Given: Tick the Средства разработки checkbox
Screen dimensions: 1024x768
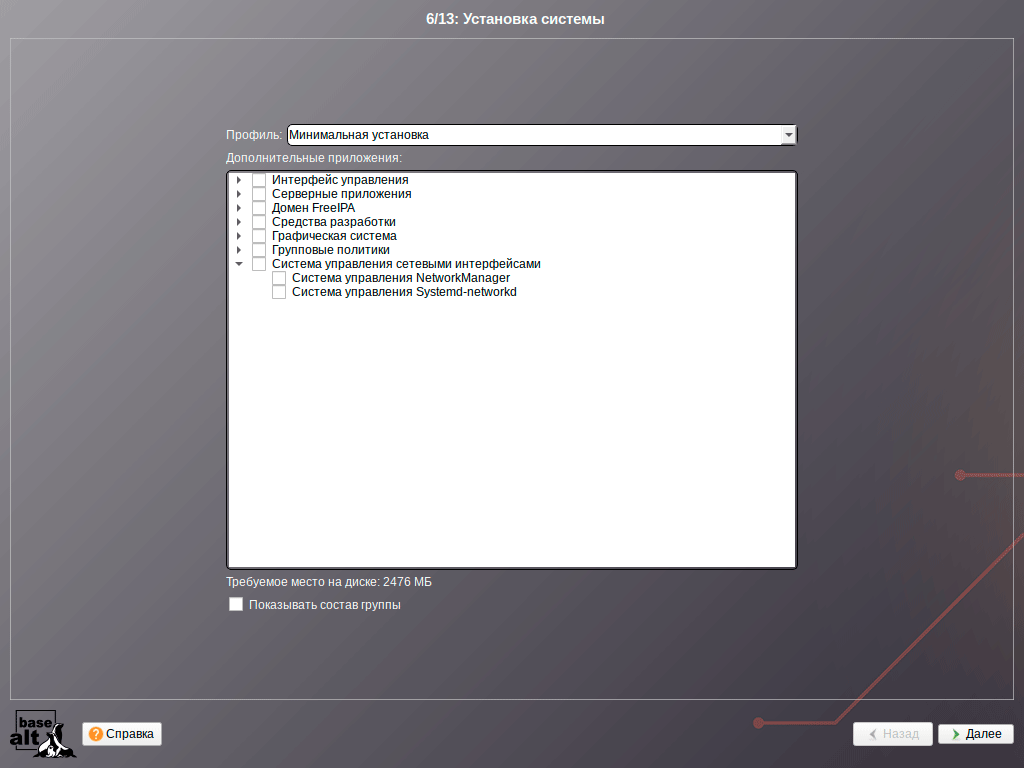Looking at the screenshot, I should (x=259, y=222).
